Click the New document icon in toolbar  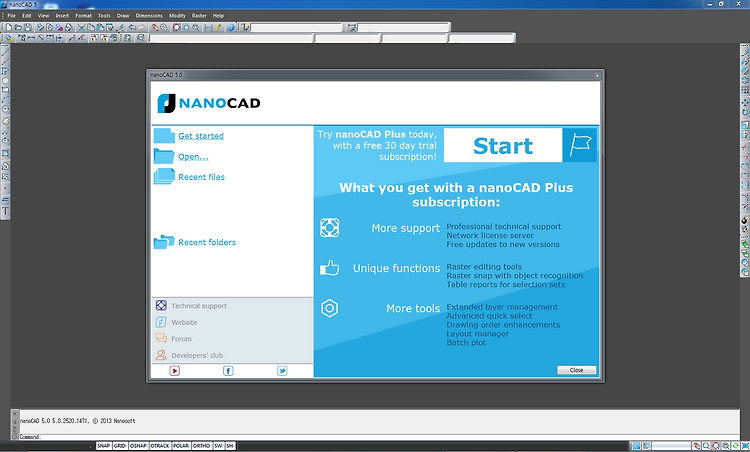click(9, 28)
